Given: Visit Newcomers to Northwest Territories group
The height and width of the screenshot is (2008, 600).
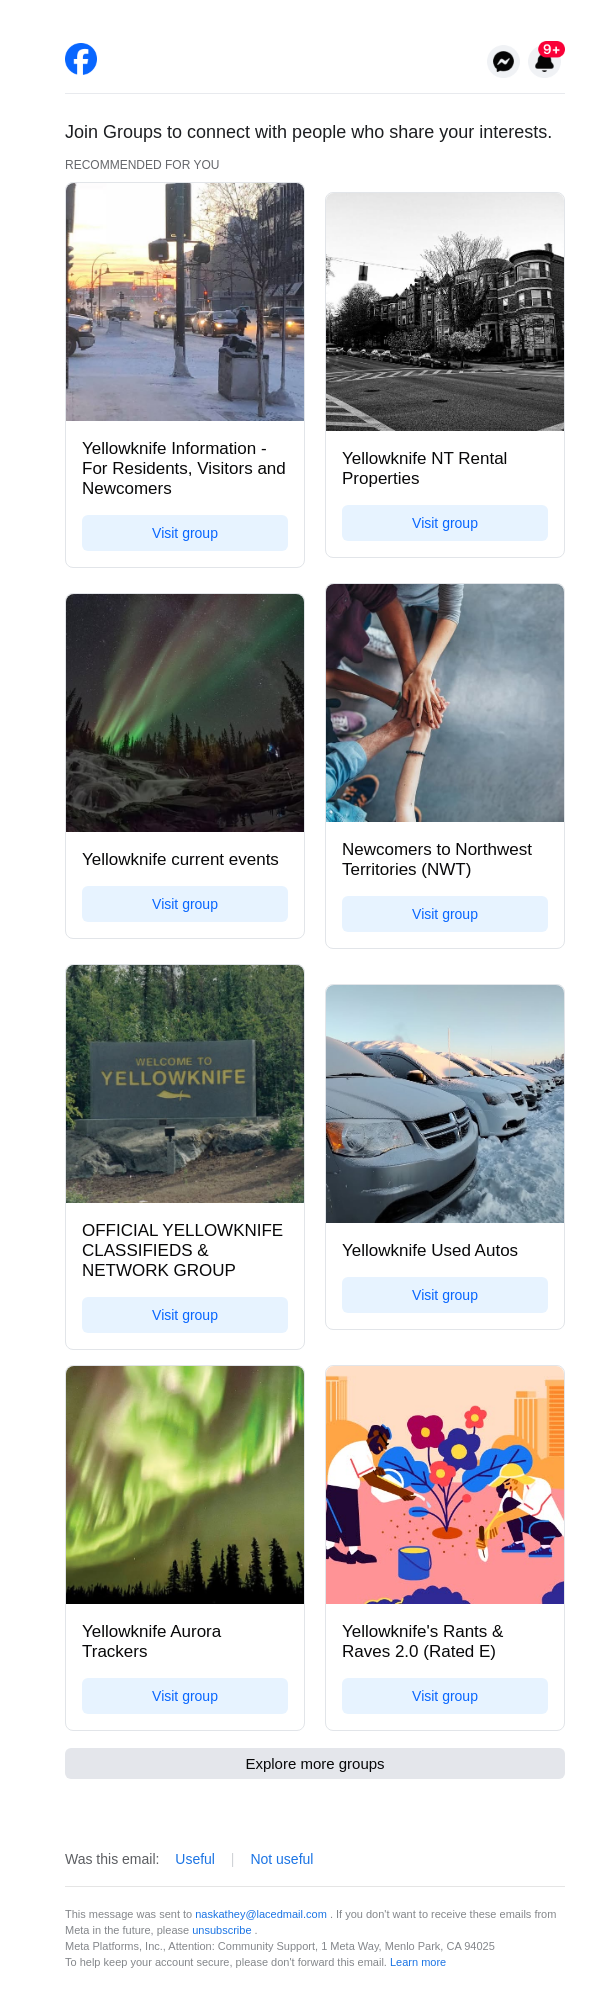Looking at the screenshot, I should click(445, 914).
